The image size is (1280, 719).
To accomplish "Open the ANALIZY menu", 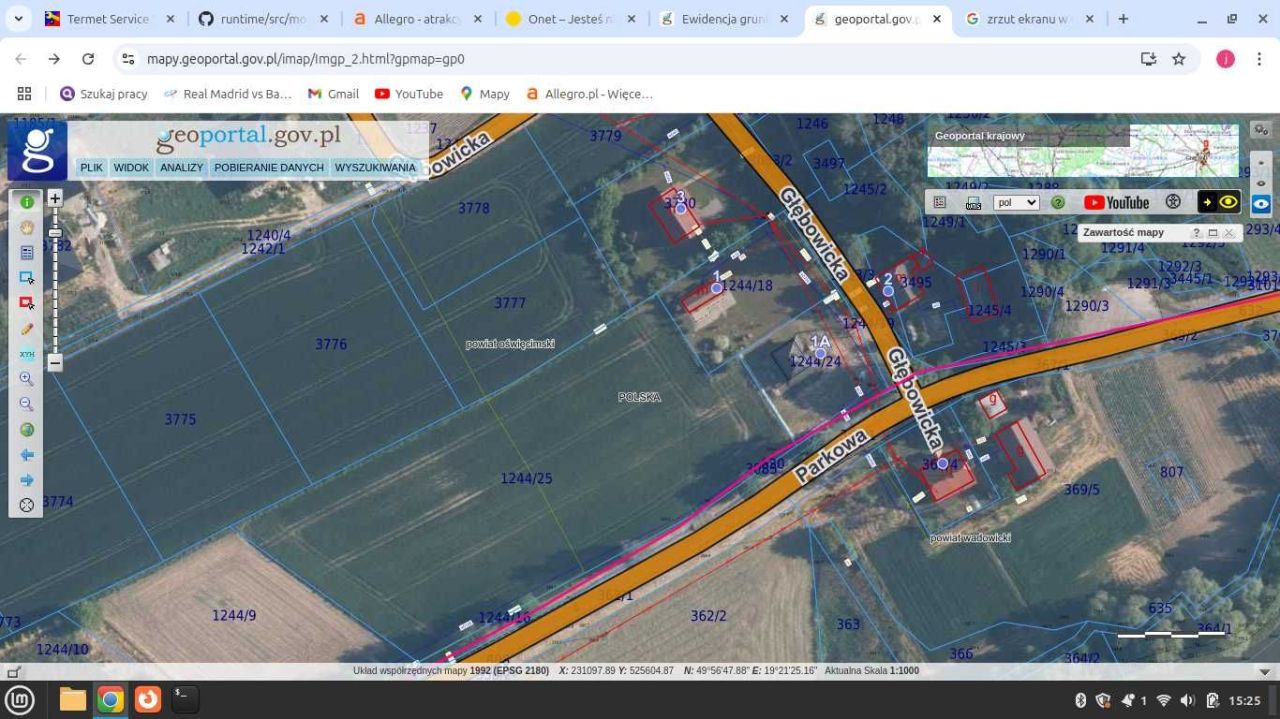I will pos(181,168).
